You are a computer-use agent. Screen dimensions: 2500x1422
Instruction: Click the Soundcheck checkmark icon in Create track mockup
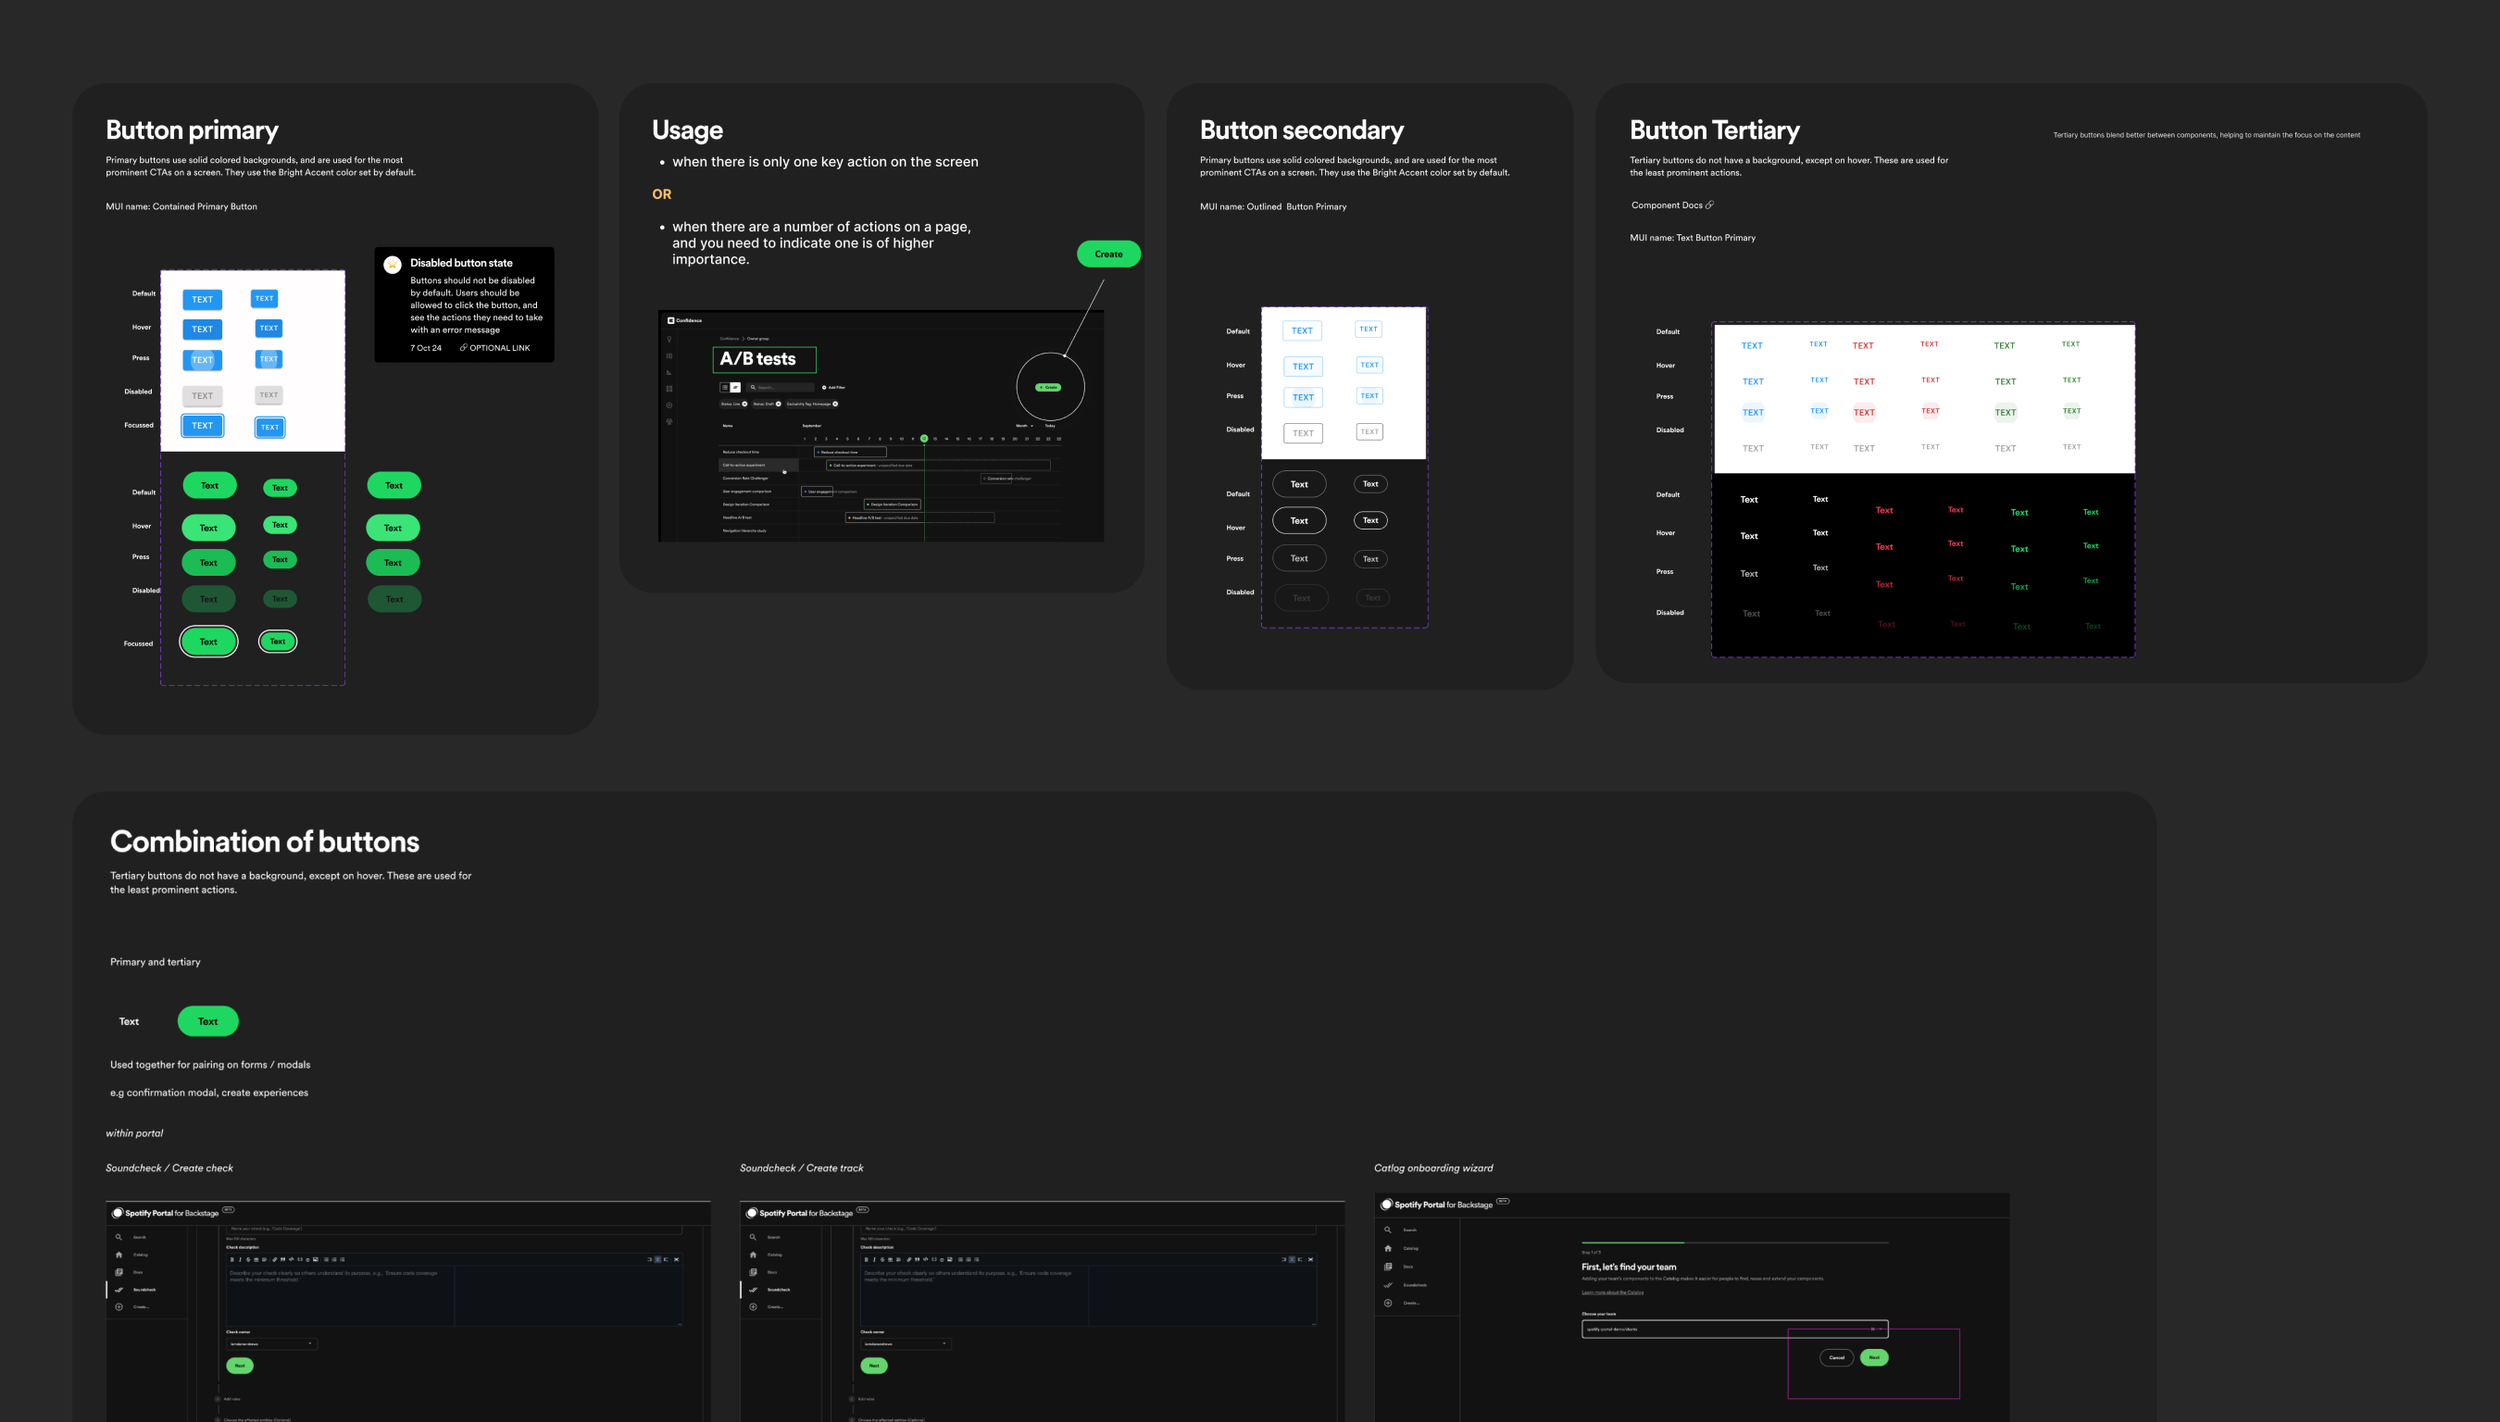point(753,1290)
